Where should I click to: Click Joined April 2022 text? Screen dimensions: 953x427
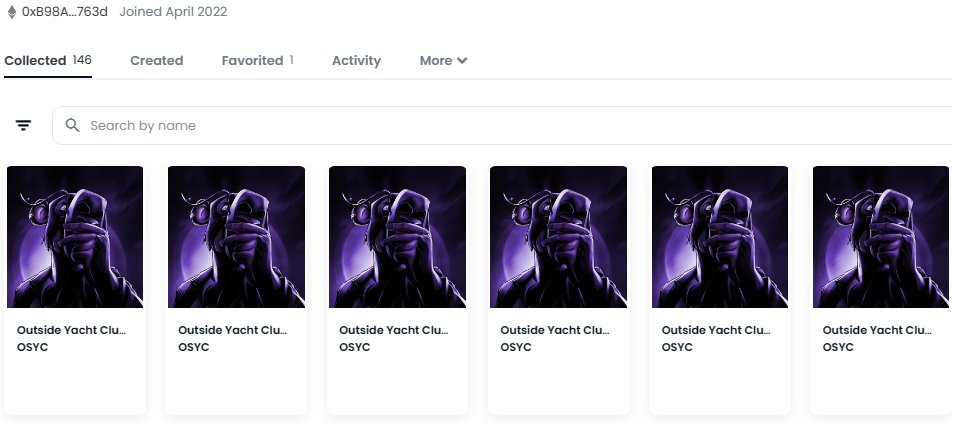[173, 12]
